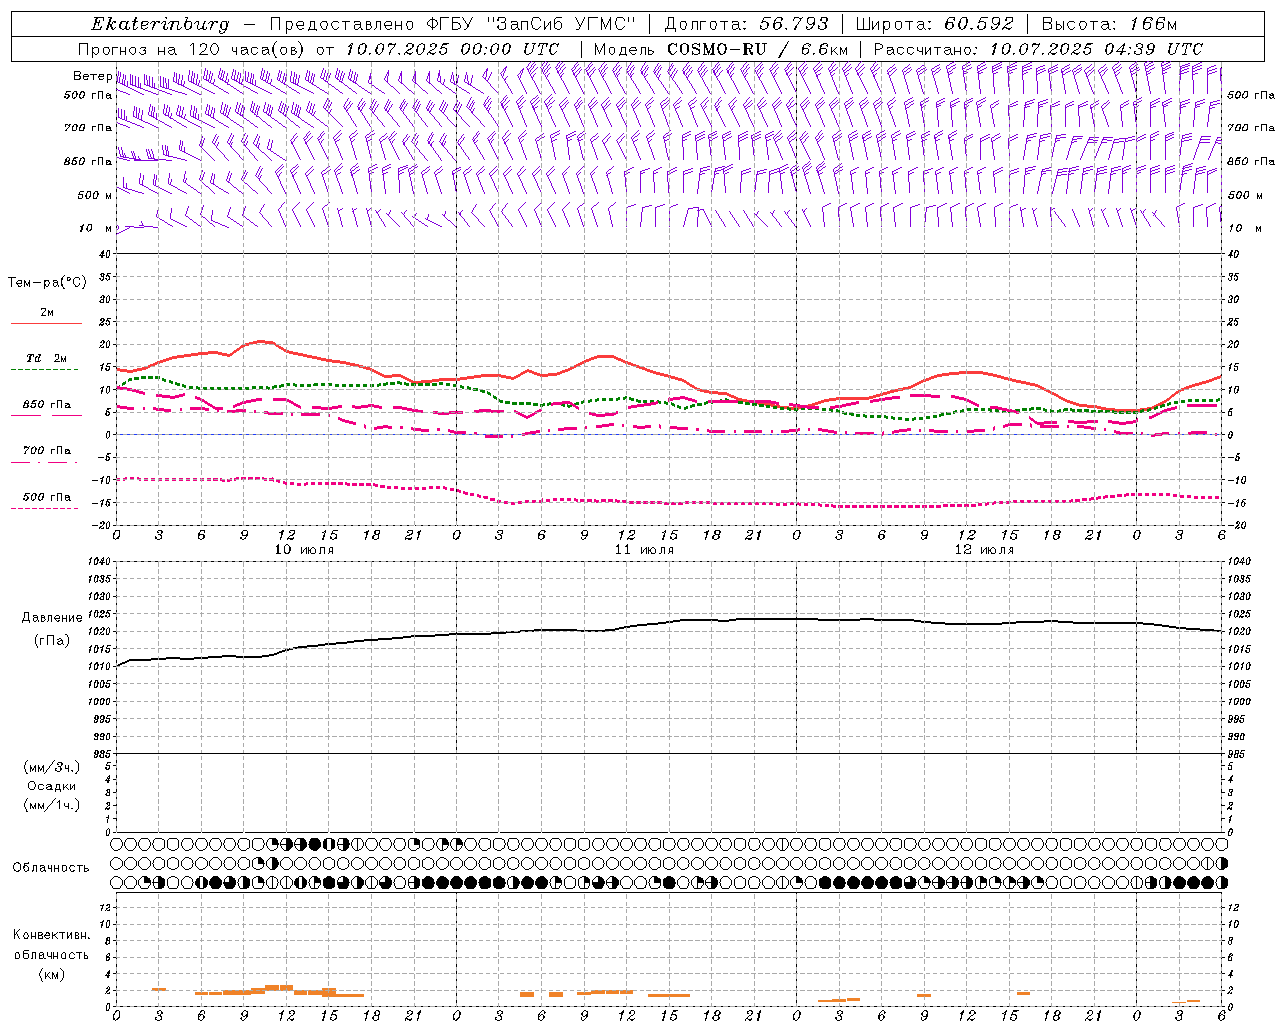Select the forecast start time "00:00 UTC"
1280x1024 pixels.
pyautogui.click(x=509, y=49)
